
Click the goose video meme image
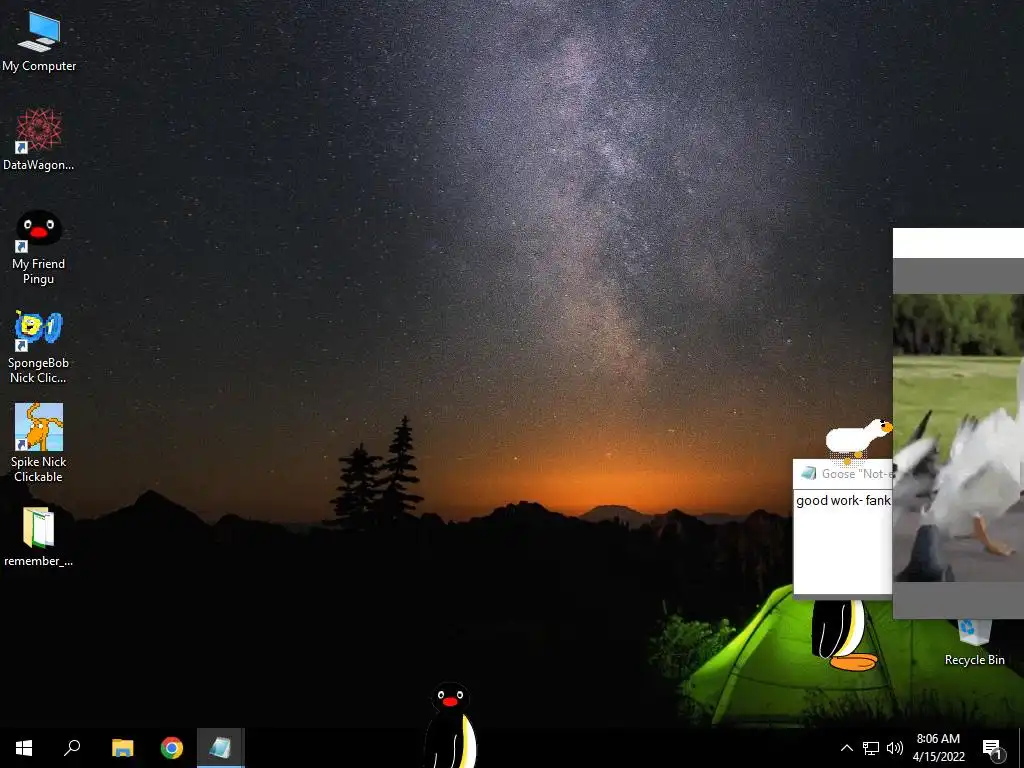pyautogui.click(x=958, y=438)
